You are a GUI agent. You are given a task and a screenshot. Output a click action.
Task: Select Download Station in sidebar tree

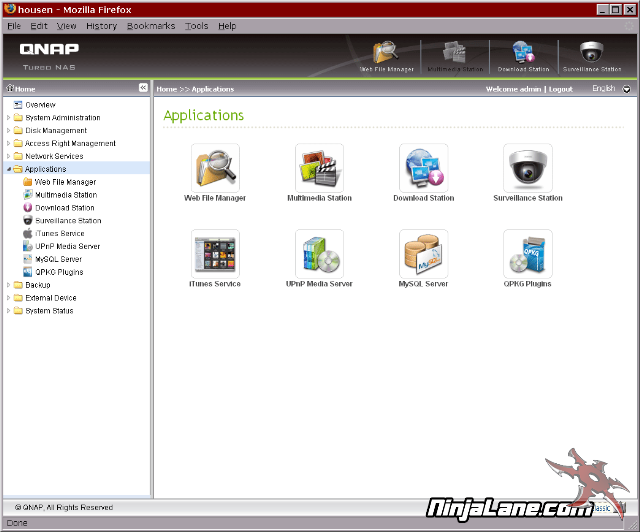[x=64, y=207]
